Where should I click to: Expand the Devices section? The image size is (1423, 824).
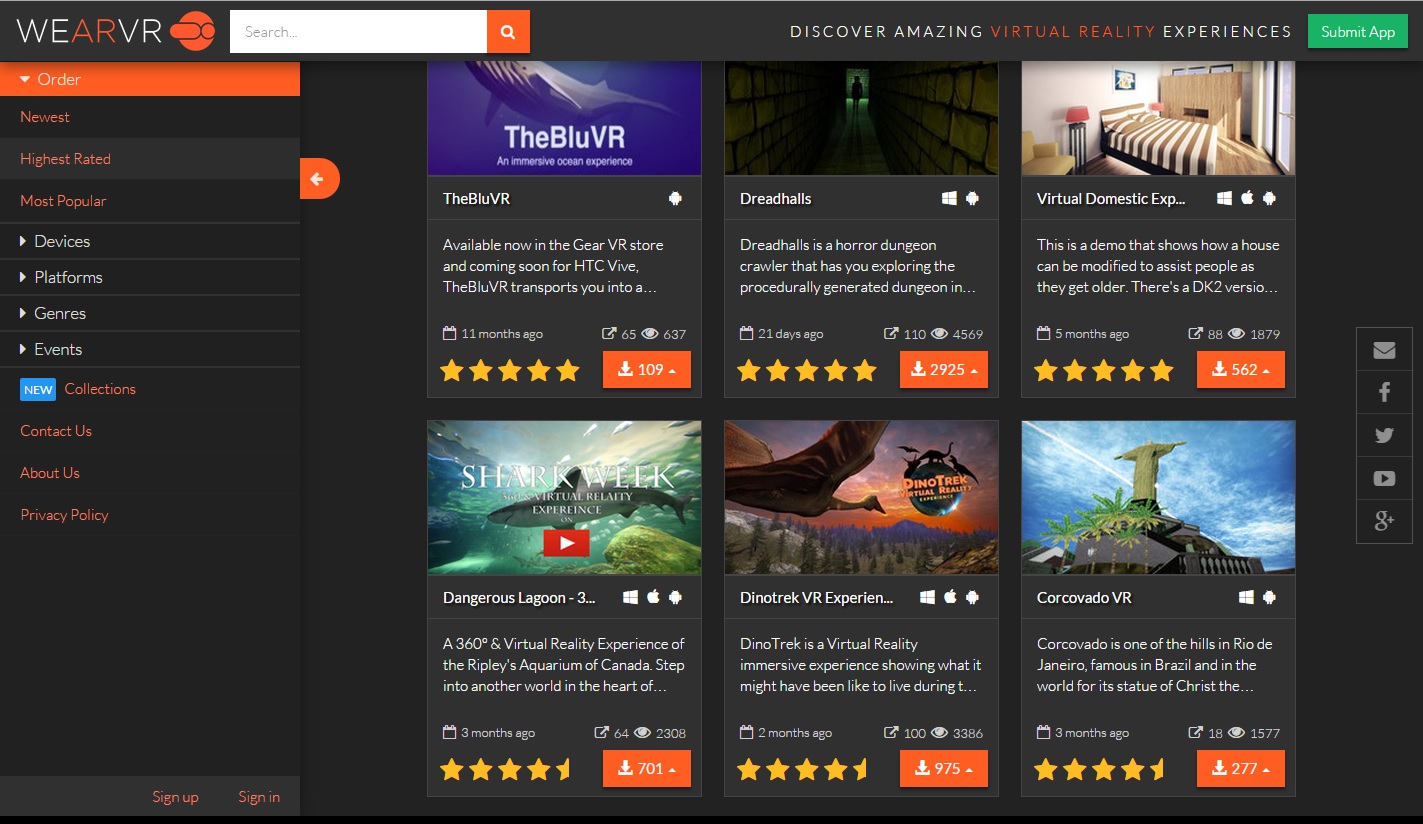tap(150, 241)
